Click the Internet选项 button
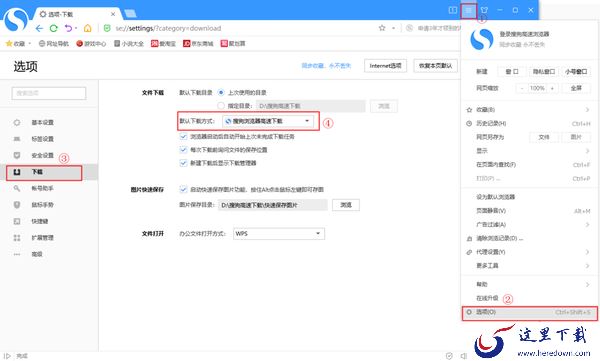600x361 pixels. 385,66
